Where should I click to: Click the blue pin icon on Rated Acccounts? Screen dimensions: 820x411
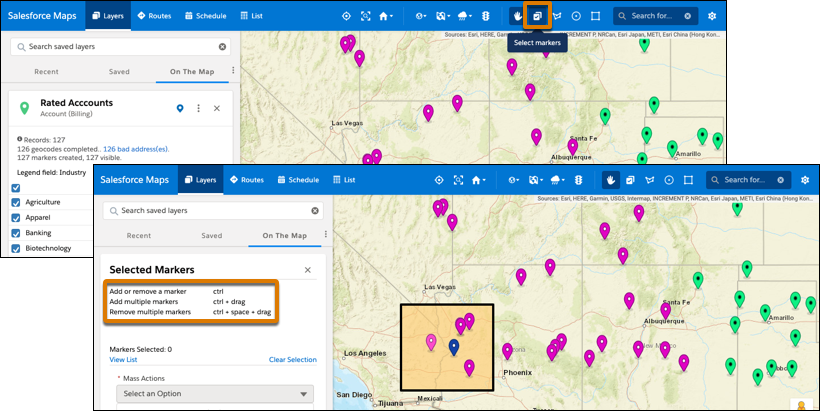pos(180,108)
